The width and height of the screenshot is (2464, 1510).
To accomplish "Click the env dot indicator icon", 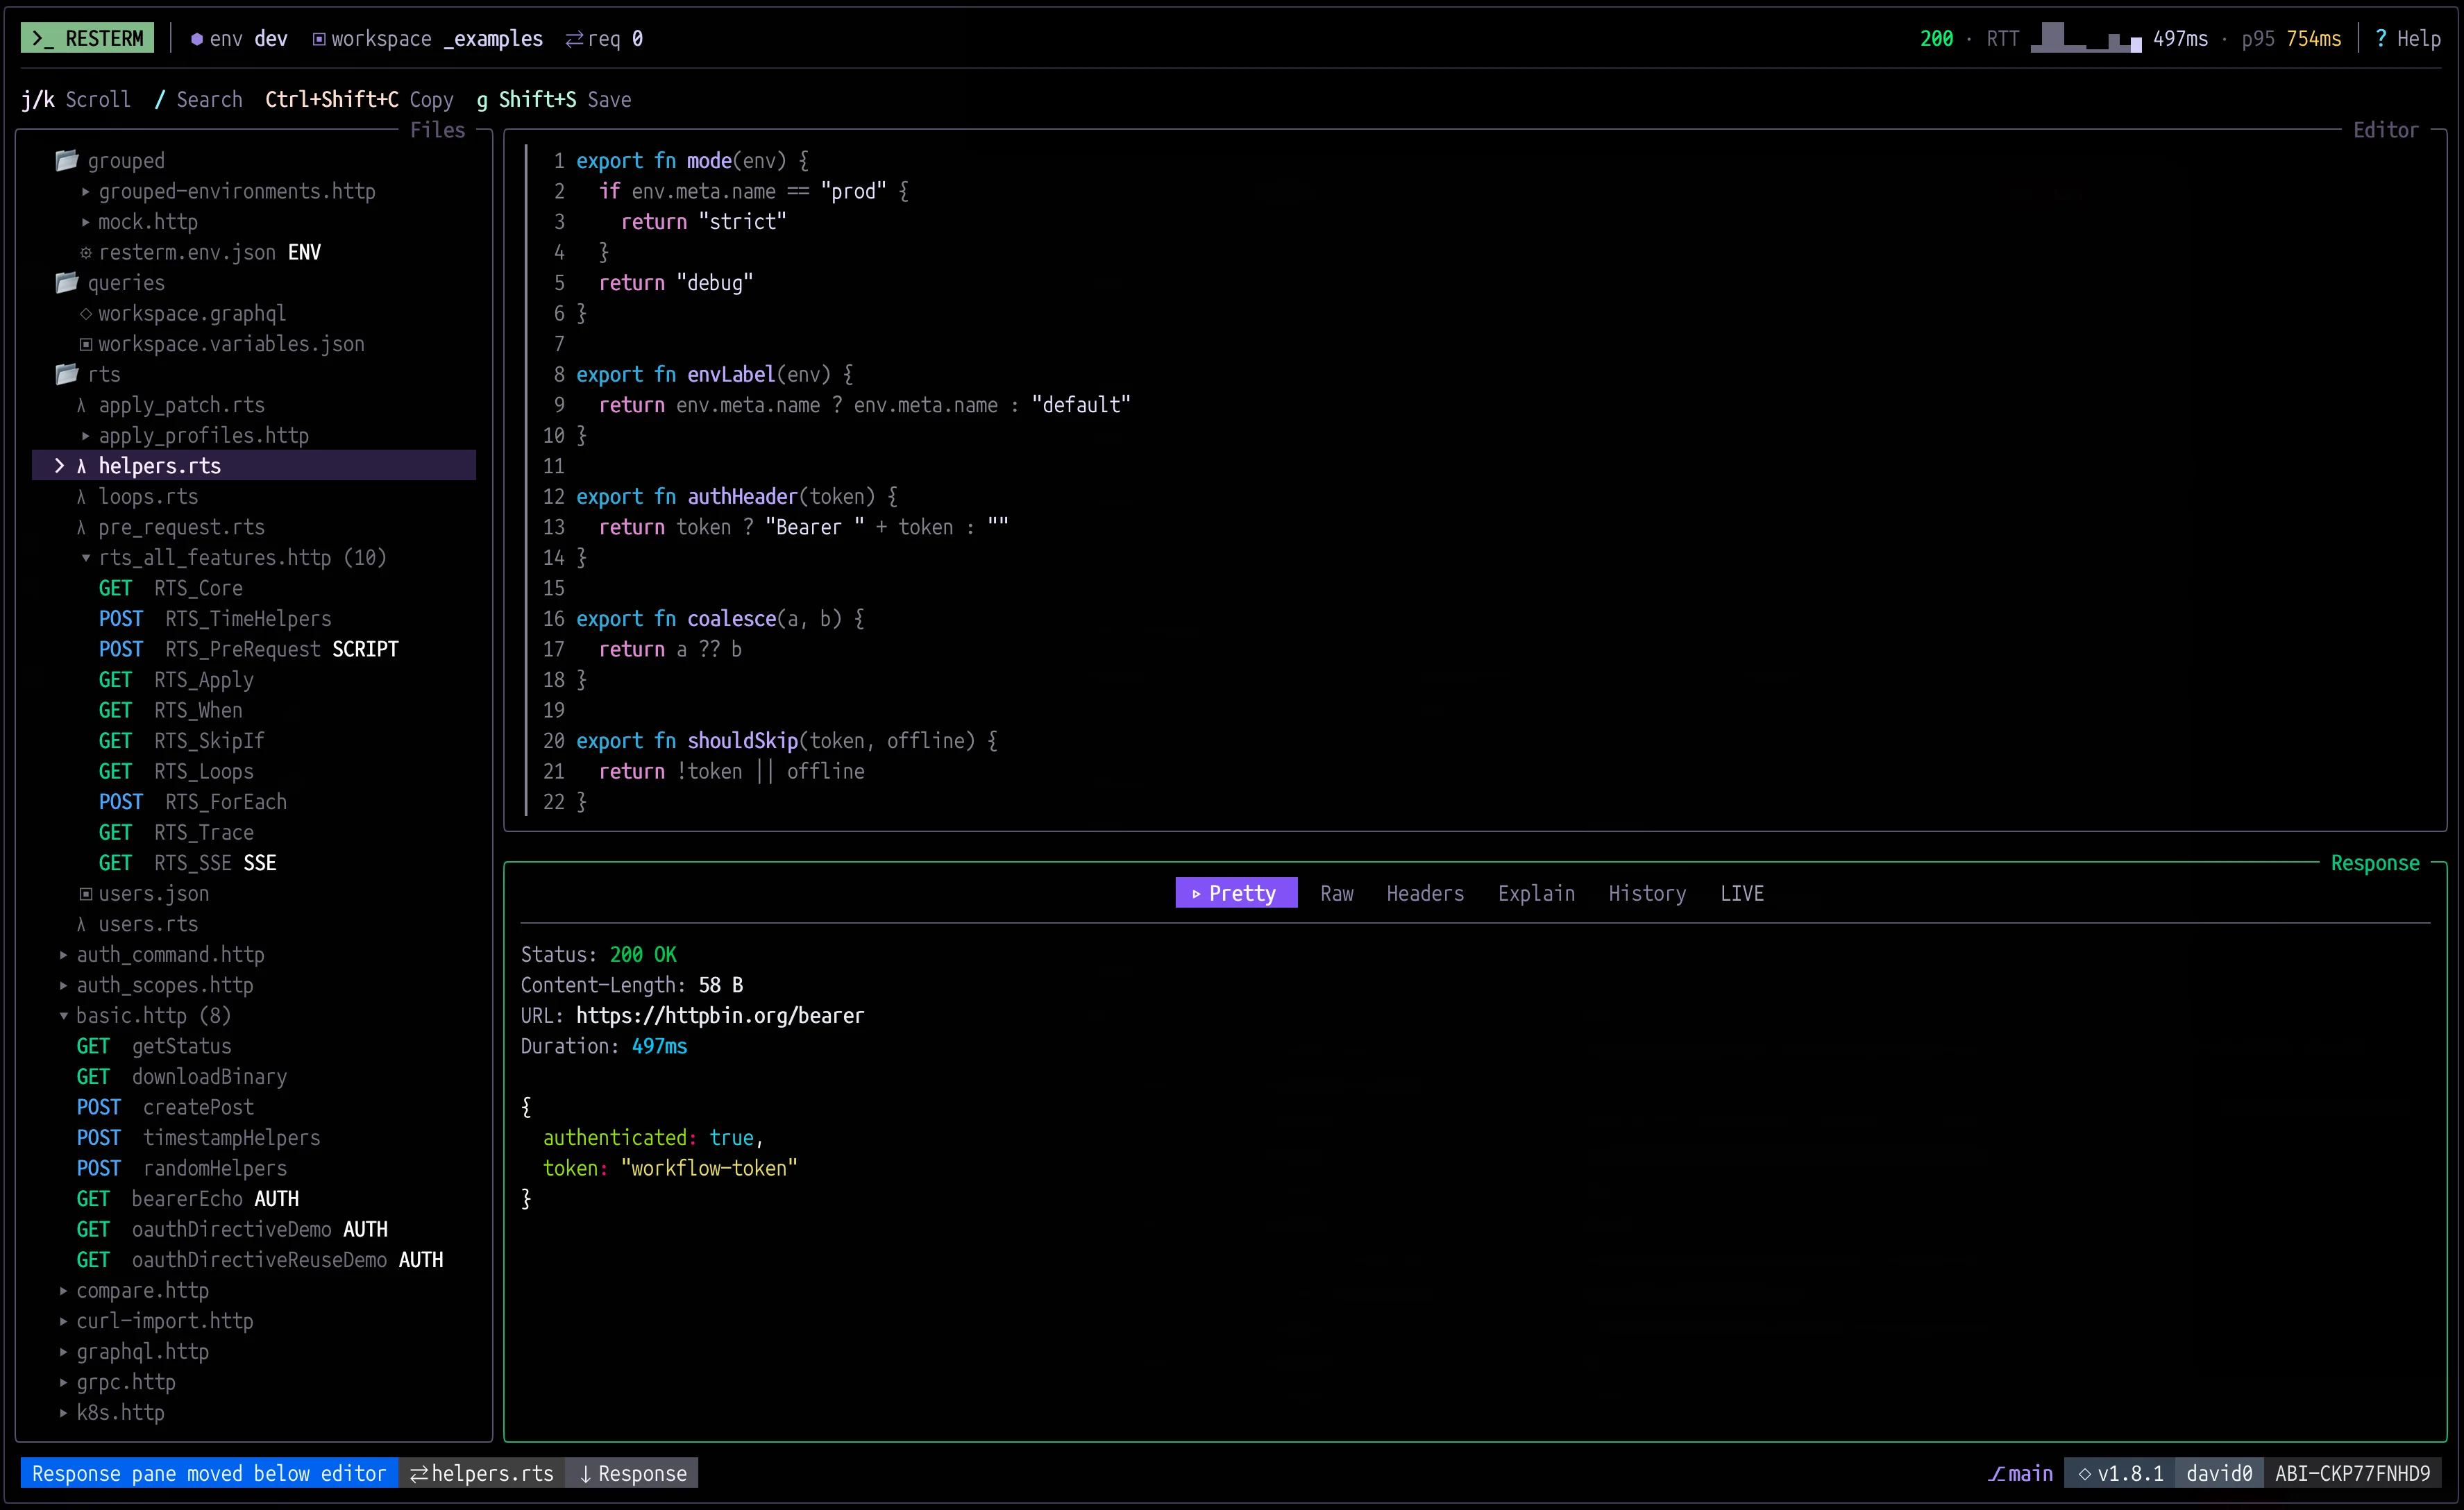I will coord(197,39).
